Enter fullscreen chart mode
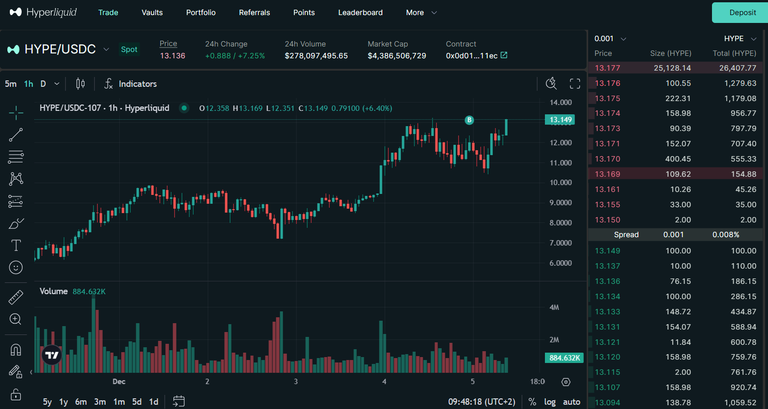 (575, 84)
